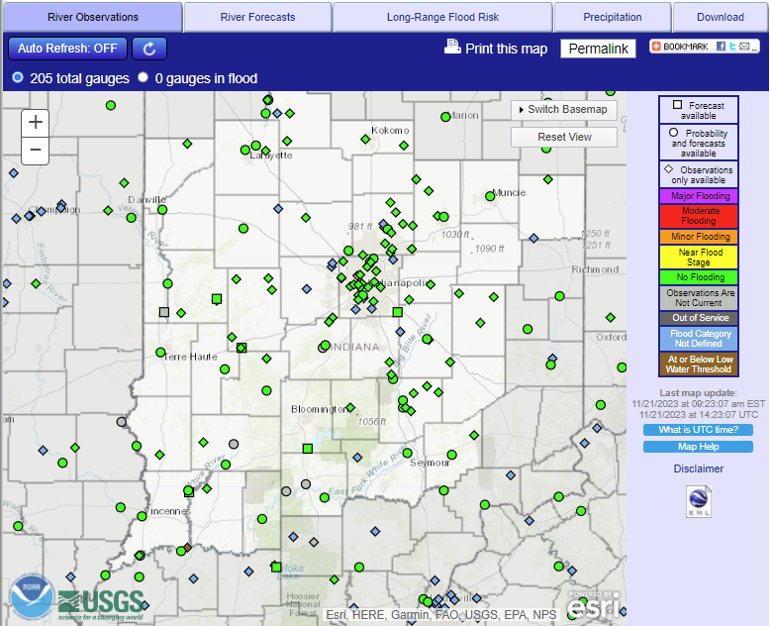Share via email envelope icon

pyautogui.click(x=745, y=47)
